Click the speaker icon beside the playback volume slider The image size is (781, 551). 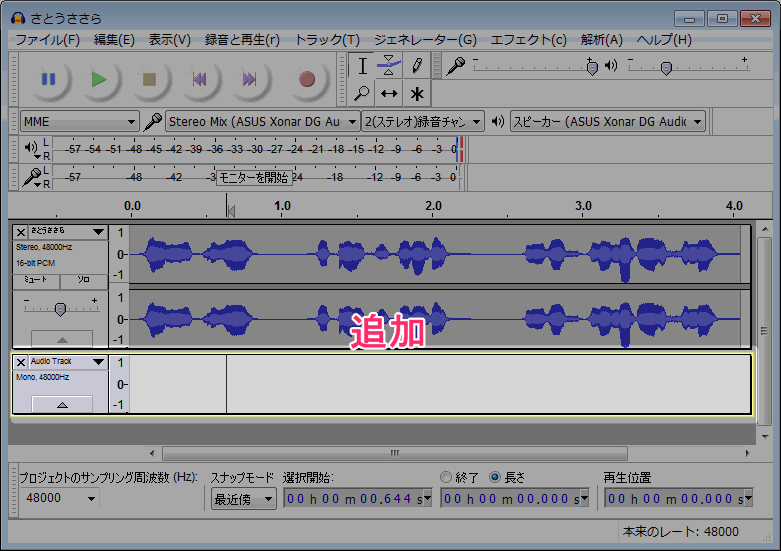(x=611, y=66)
